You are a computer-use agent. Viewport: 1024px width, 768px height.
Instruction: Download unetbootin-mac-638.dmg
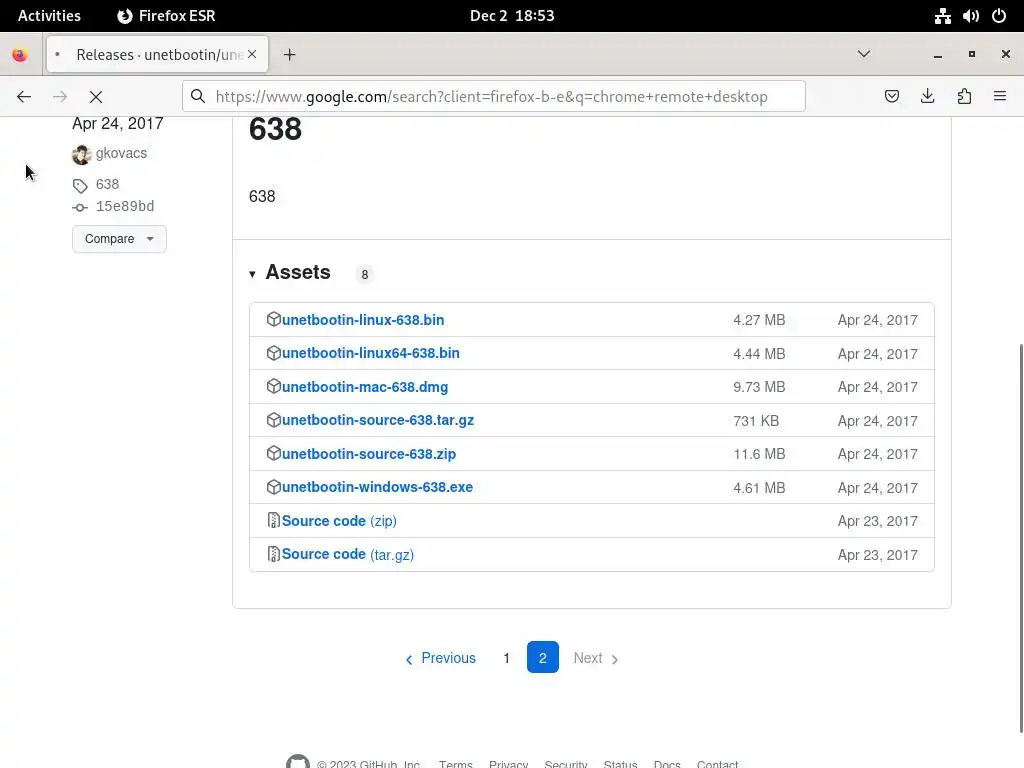(364, 387)
